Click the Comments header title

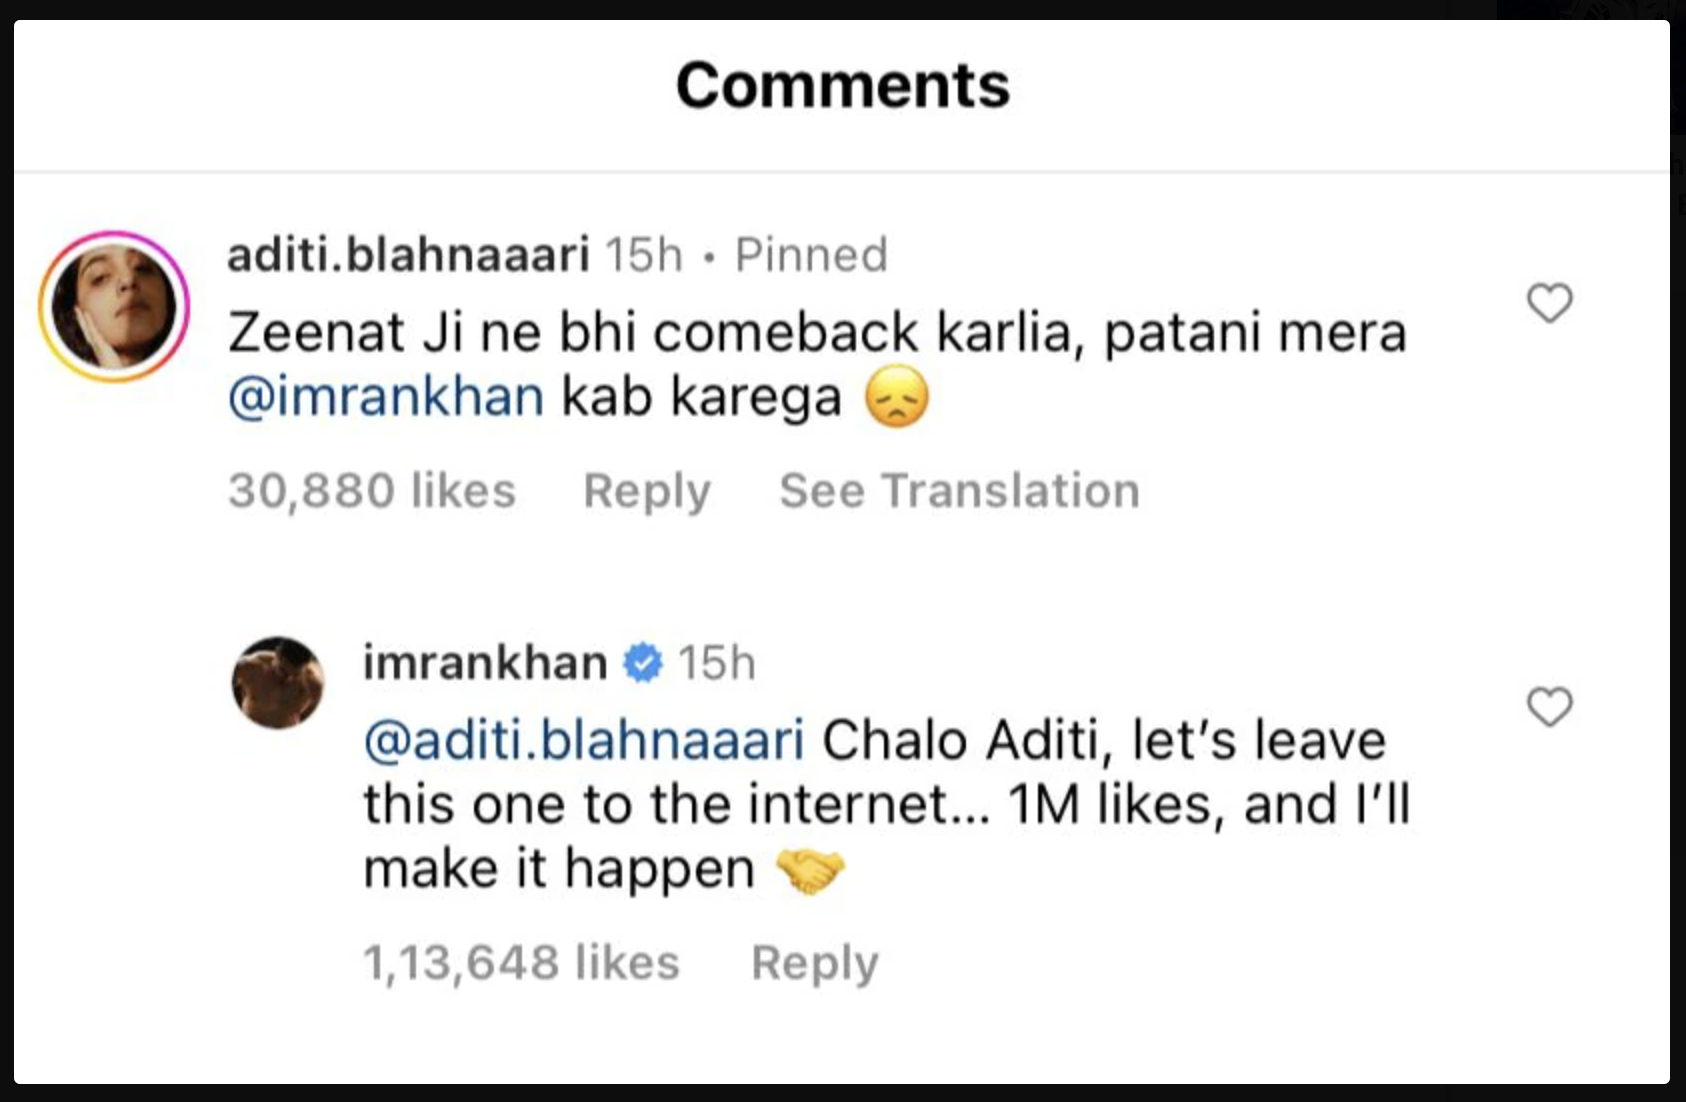click(x=843, y=85)
